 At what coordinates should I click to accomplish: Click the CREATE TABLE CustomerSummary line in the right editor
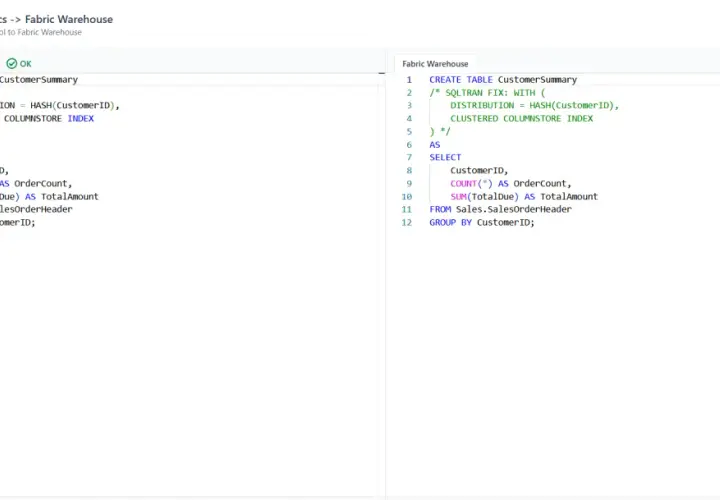[503, 79]
